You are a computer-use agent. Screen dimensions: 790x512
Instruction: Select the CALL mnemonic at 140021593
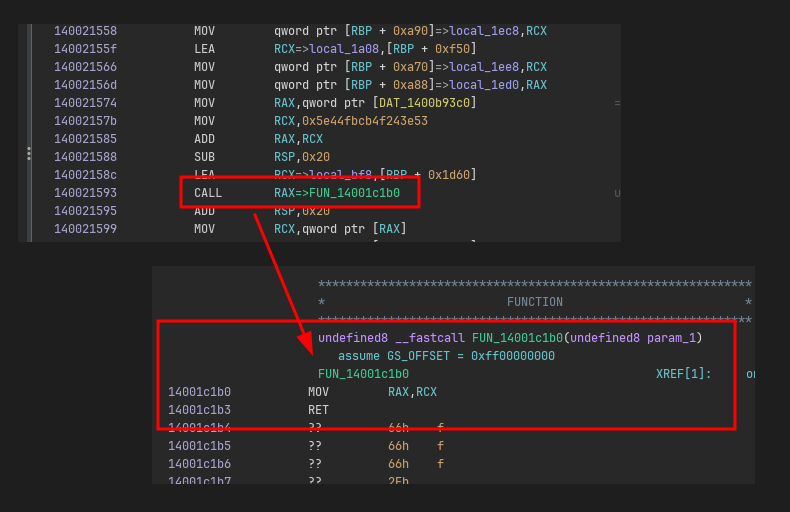208,193
